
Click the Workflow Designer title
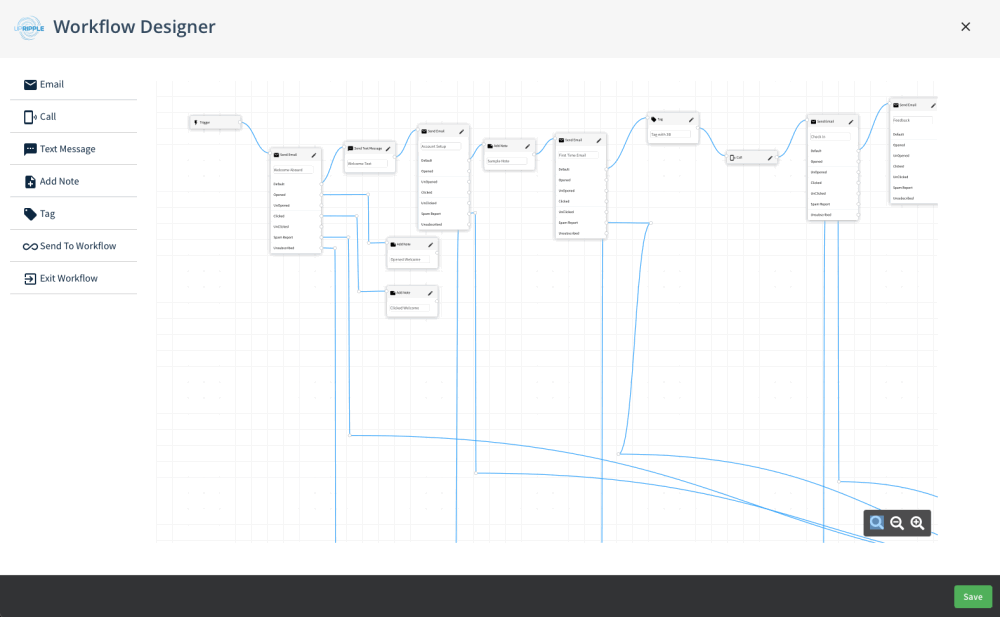coord(134,27)
